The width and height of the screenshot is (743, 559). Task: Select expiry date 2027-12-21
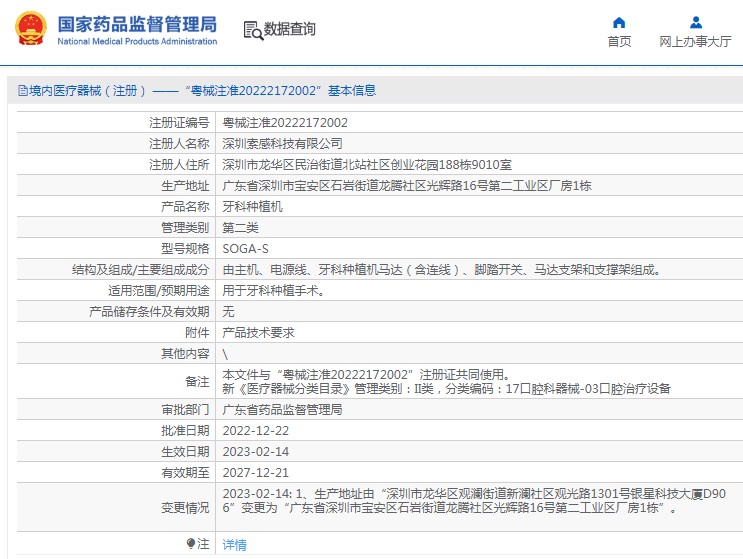[x=255, y=472]
